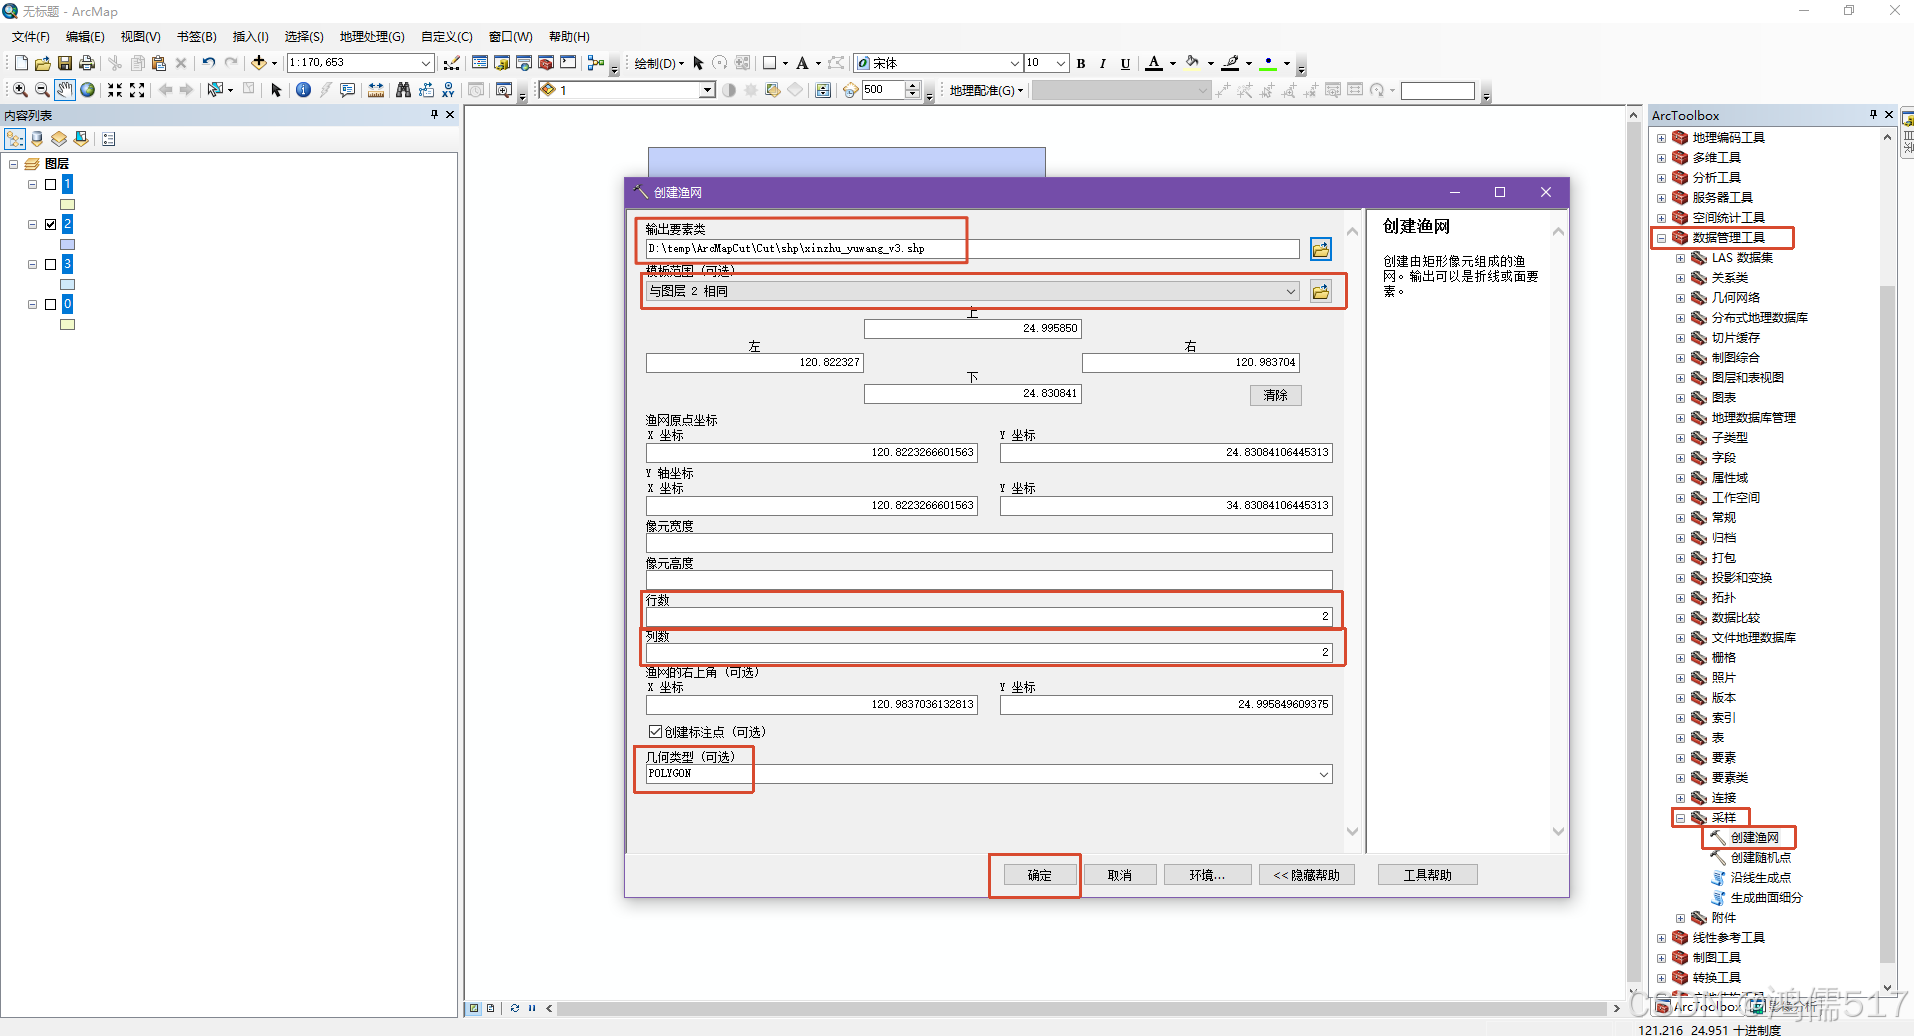Viewport: 1914px width, 1036px height.
Task: Click the Full Extent globe icon
Action: (88, 90)
